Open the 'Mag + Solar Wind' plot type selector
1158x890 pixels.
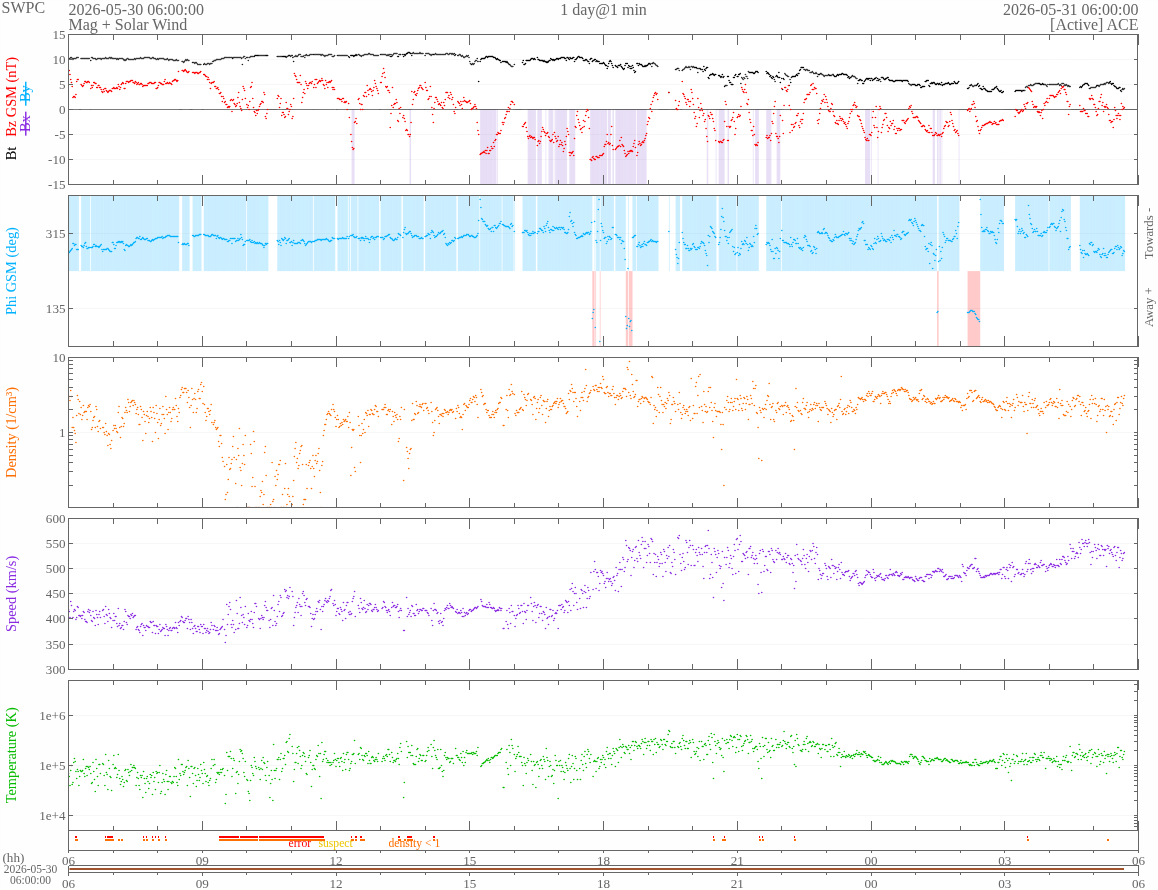[128, 24]
